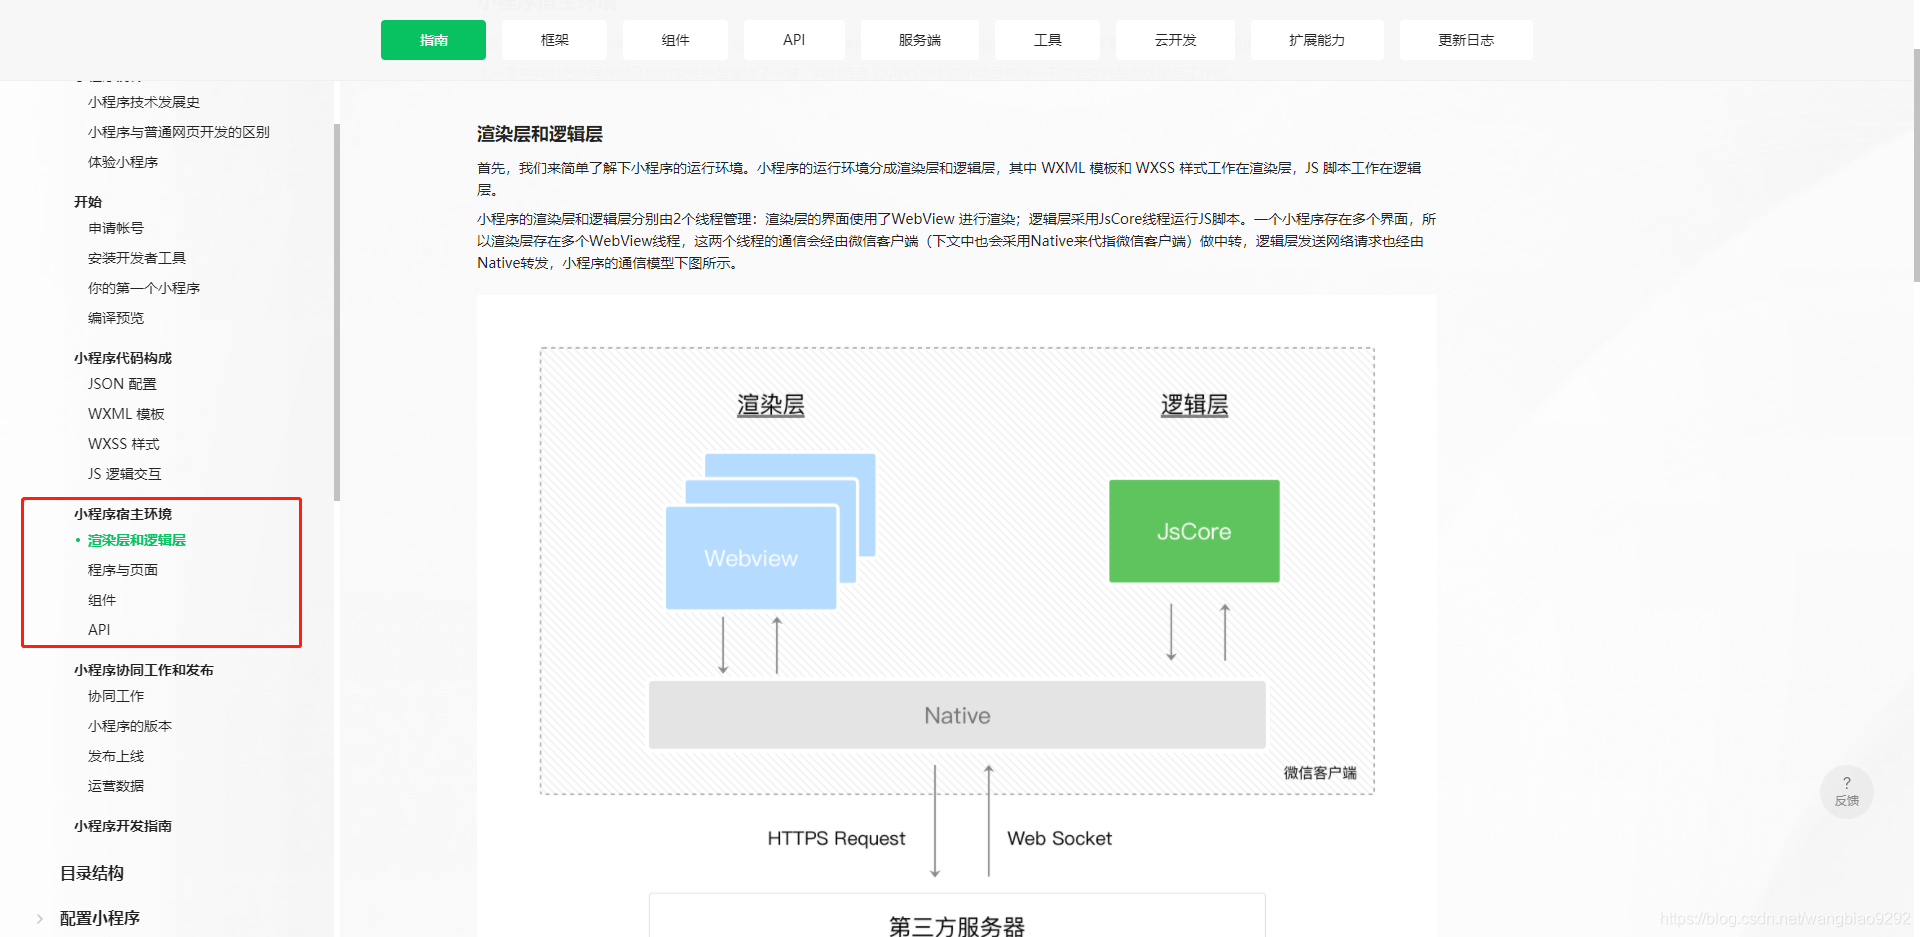Image resolution: width=1920 pixels, height=937 pixels.
Task: Click the gray Native bar
Action: point(957,715)
